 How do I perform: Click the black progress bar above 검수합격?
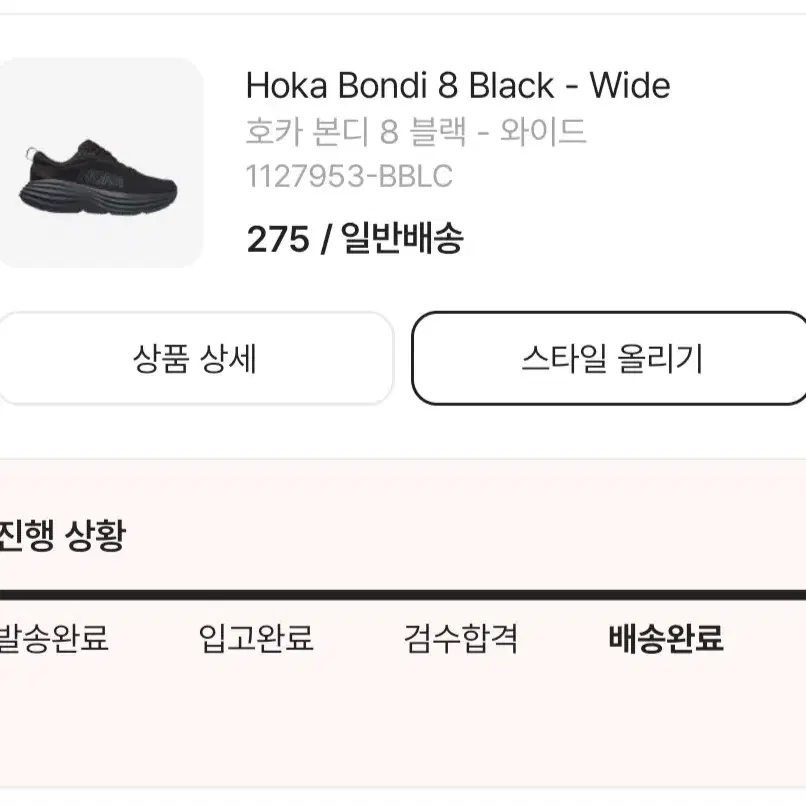461,595
